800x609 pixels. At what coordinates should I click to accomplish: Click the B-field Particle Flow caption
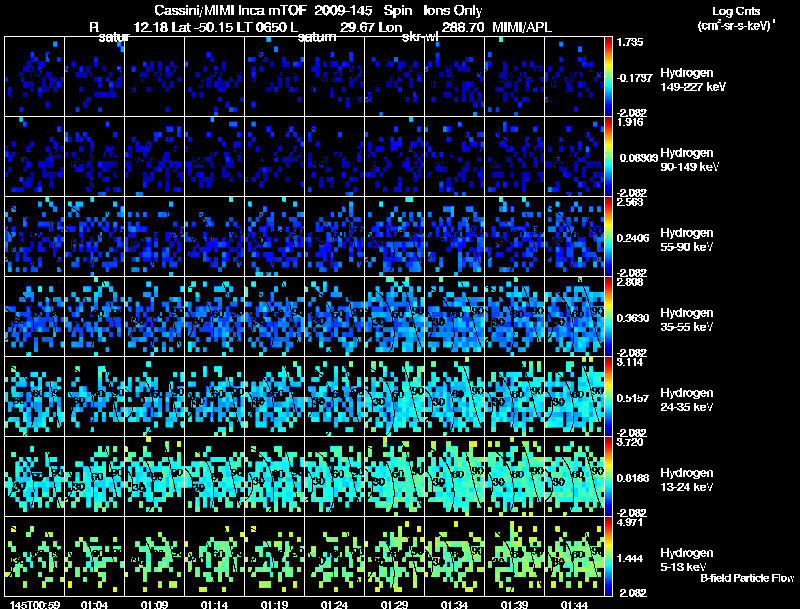[x=747, y=578]
